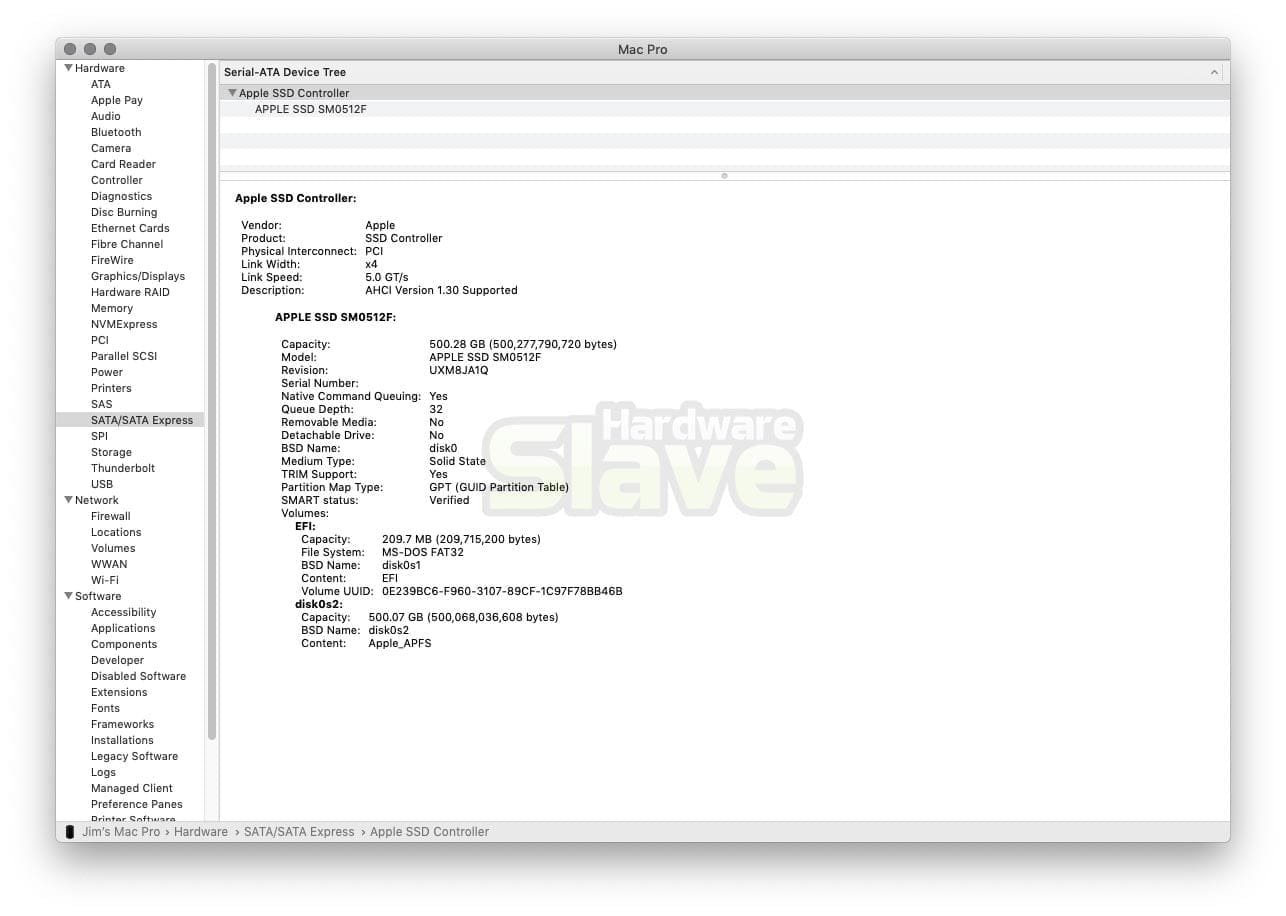Open Thunderbolt information
The image size is (1286, 916).
click(x=123, y=468)
